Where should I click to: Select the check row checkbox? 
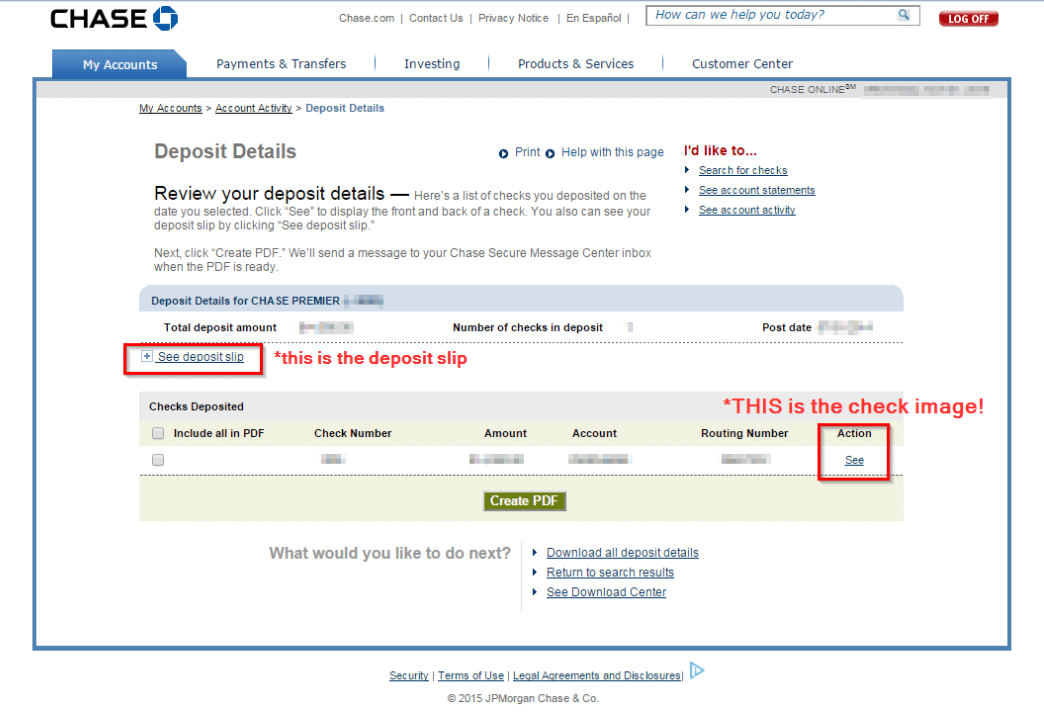[x=158, y=460]
